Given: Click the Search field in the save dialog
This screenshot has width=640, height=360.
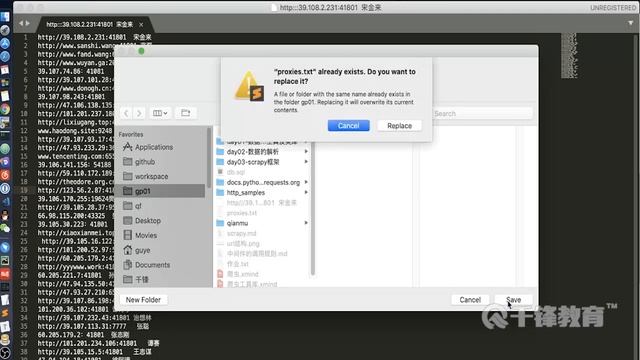Looking at the screenshot, I should tap(482, 113).
